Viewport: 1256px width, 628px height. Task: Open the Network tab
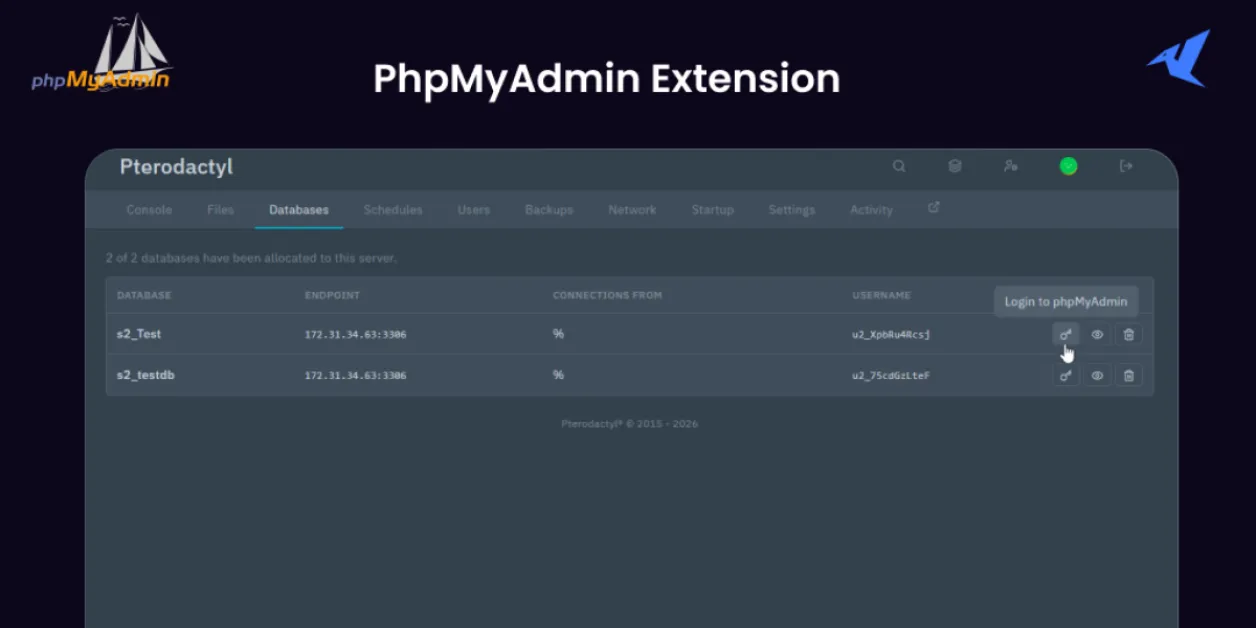pos(632,210)
